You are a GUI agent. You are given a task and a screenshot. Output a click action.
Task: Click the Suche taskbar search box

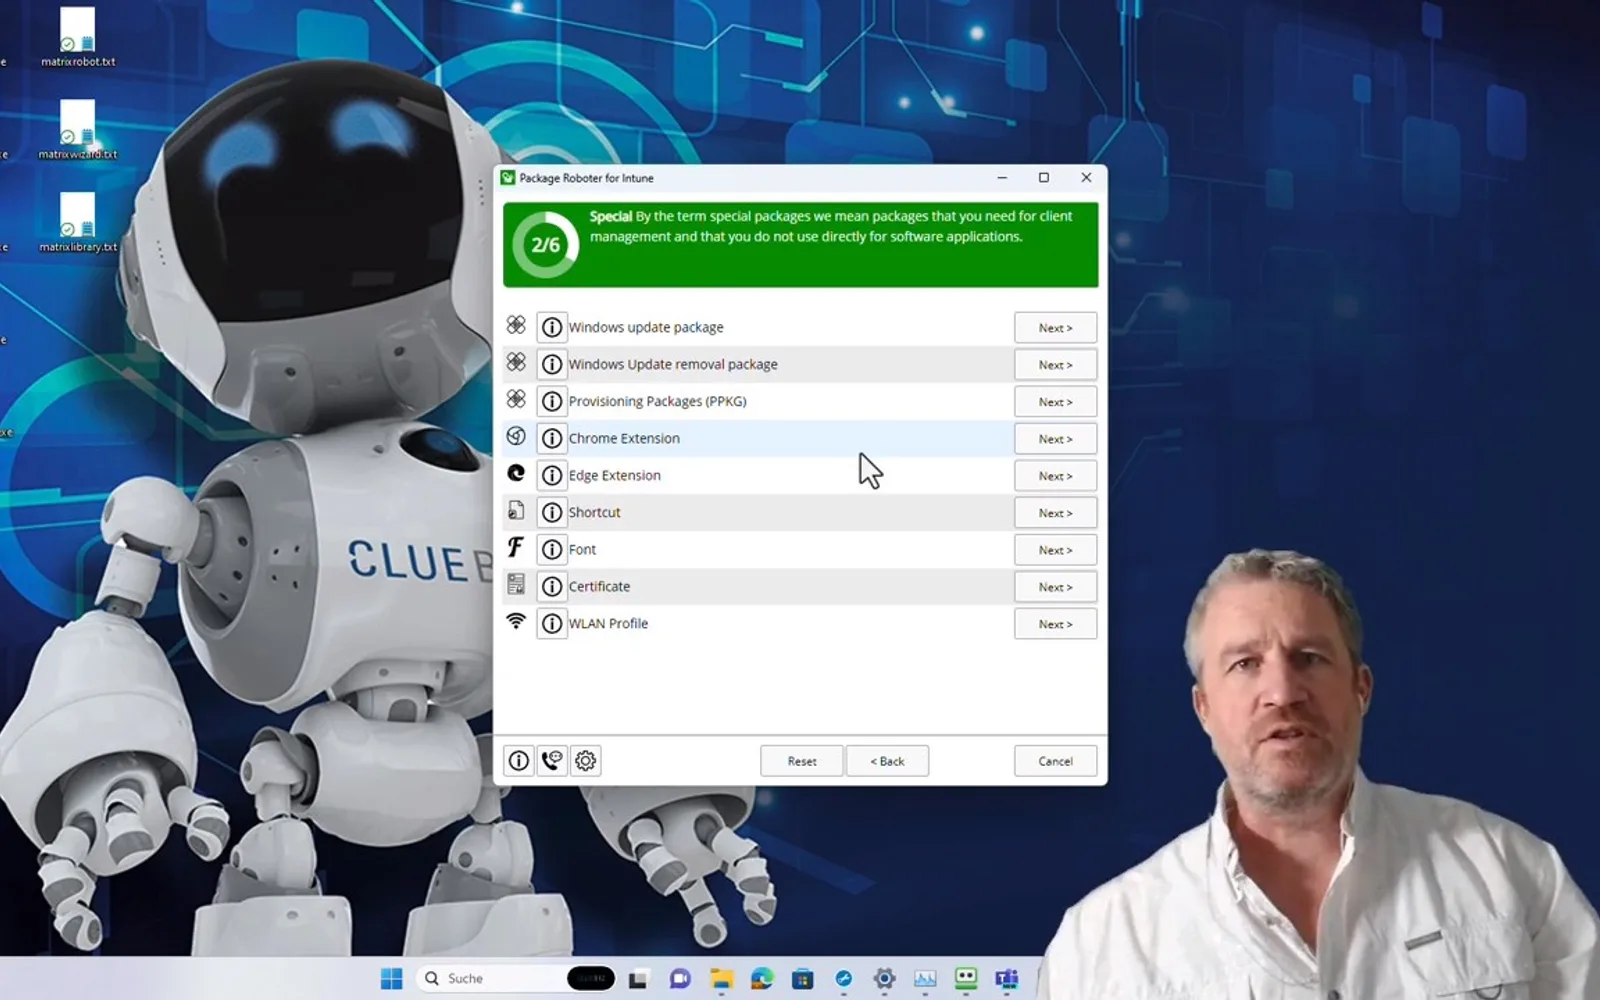(x=516, y=978)
